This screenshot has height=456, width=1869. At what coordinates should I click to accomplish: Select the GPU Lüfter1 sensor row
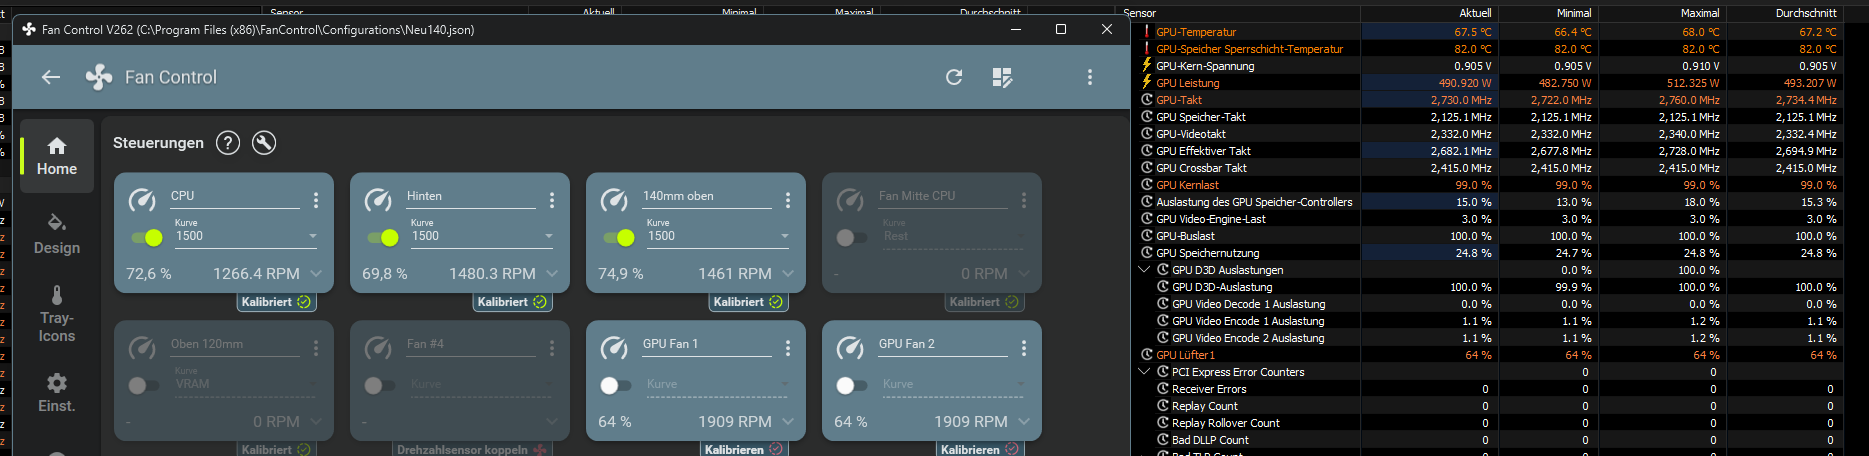coord(1490,355)
